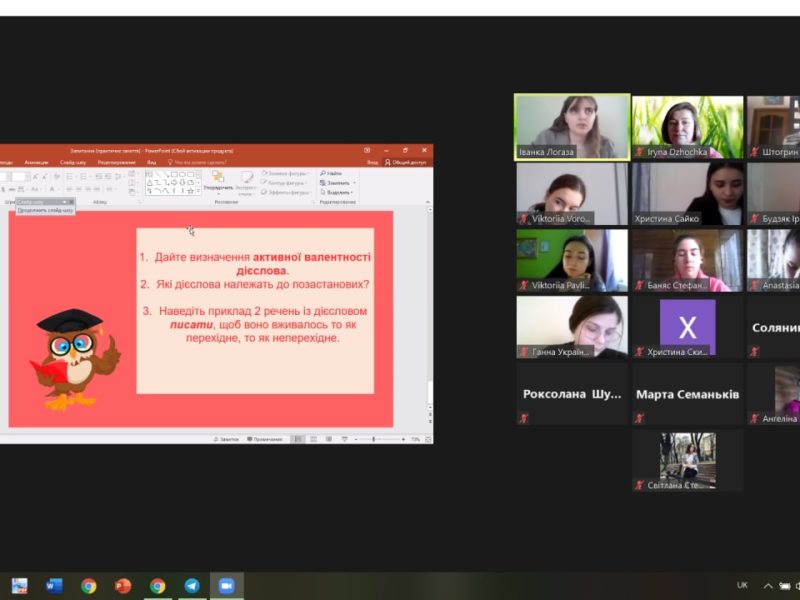Open the Shape Fill (Заливка фигуры) dropdown
Image resolution: width=800 pixels, height=600 pixels.
click(x=284, y=173)
